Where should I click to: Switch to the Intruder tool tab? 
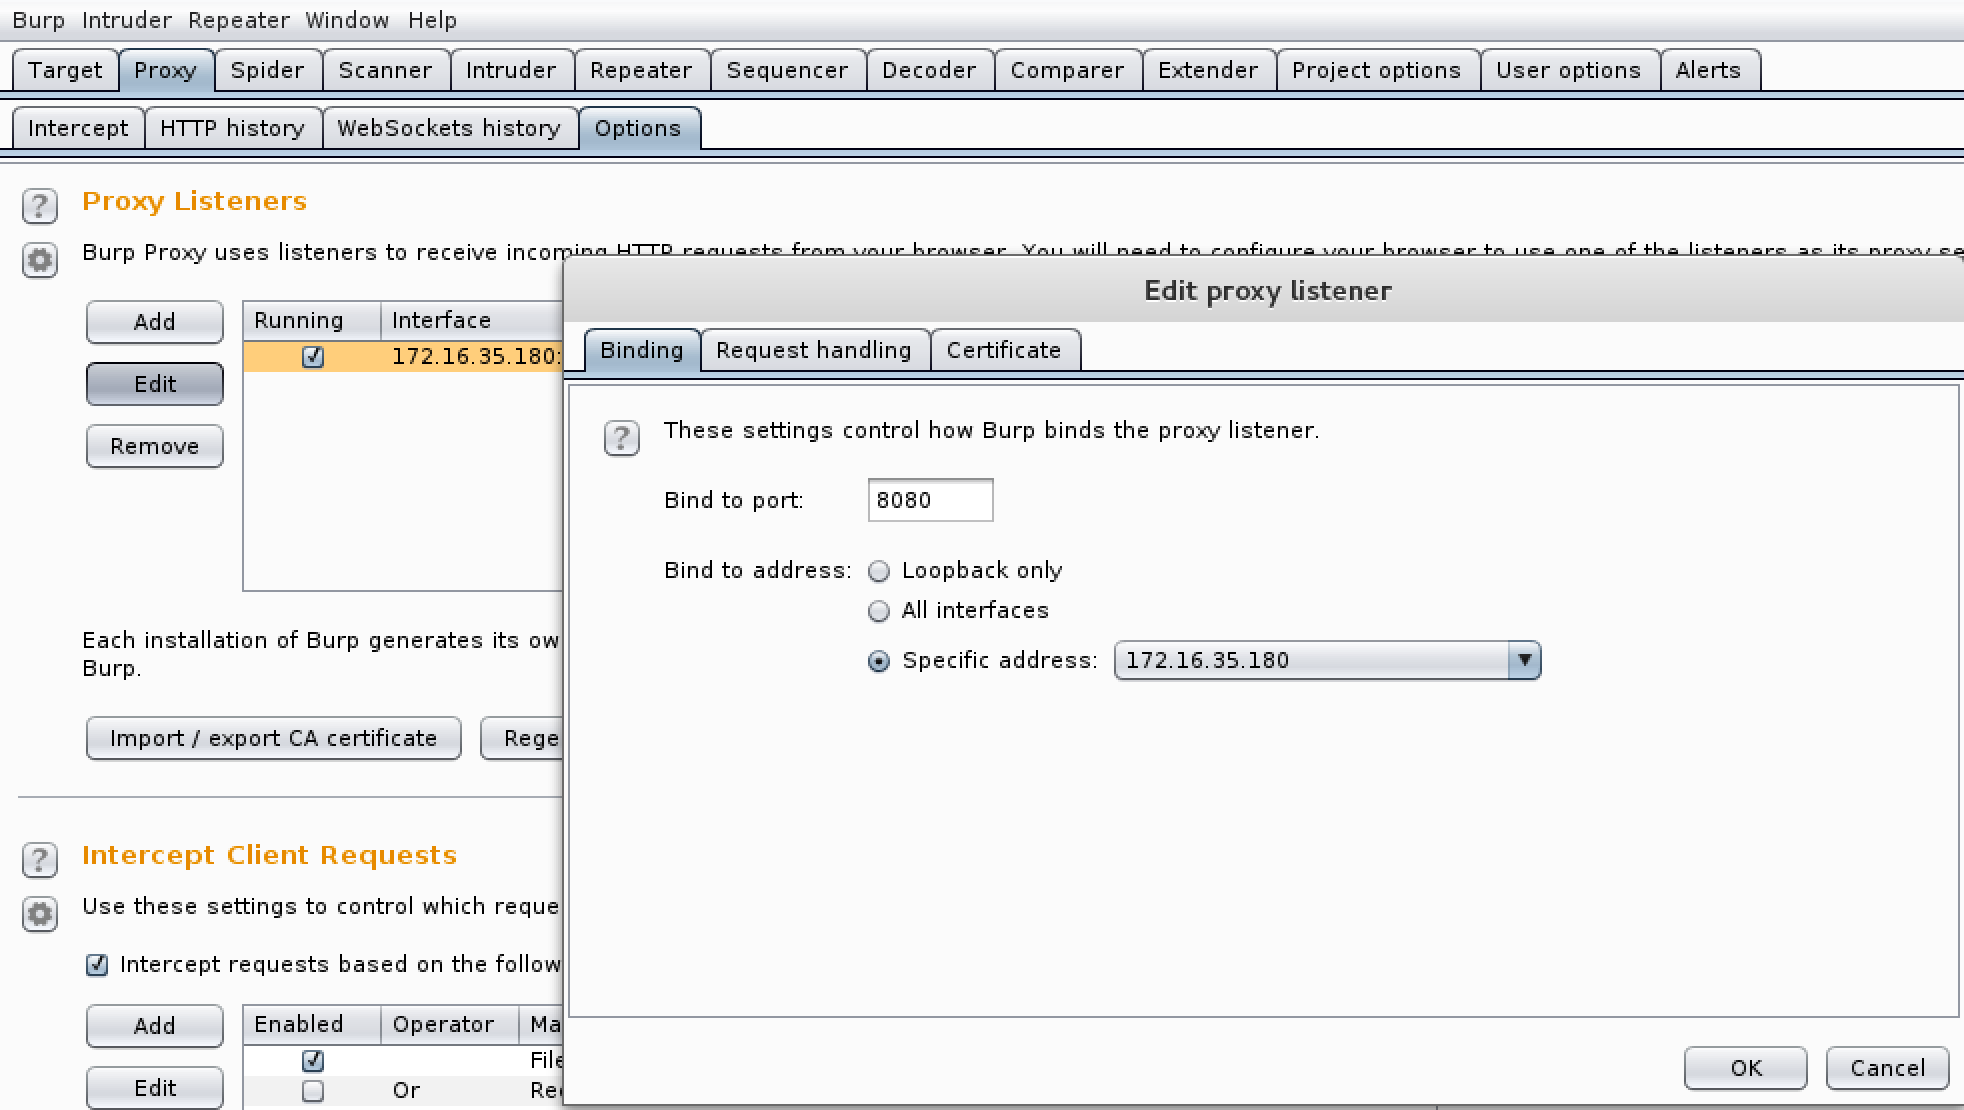point(511,70)
